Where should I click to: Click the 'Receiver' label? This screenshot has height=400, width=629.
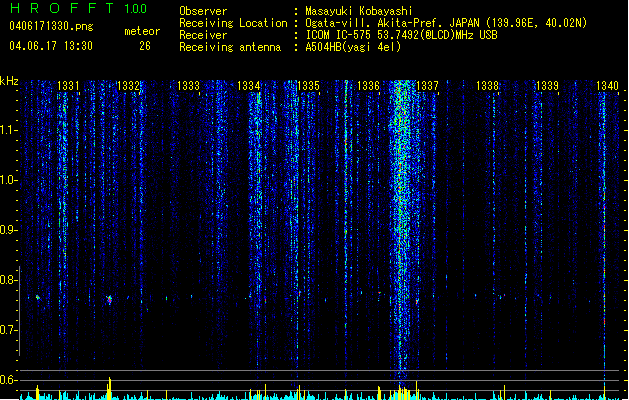pyautogui.click(x=203, y=35)
